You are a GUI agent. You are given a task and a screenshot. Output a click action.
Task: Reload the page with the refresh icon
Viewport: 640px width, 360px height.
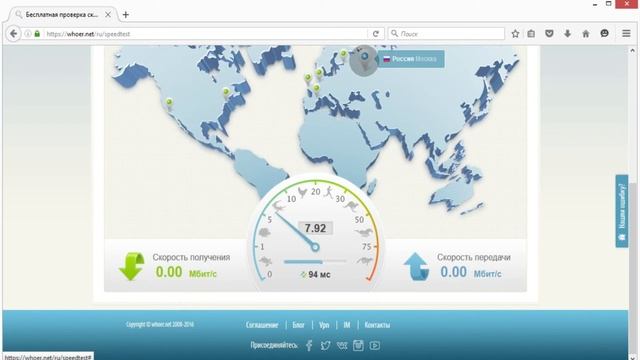(x=376, y=34)
